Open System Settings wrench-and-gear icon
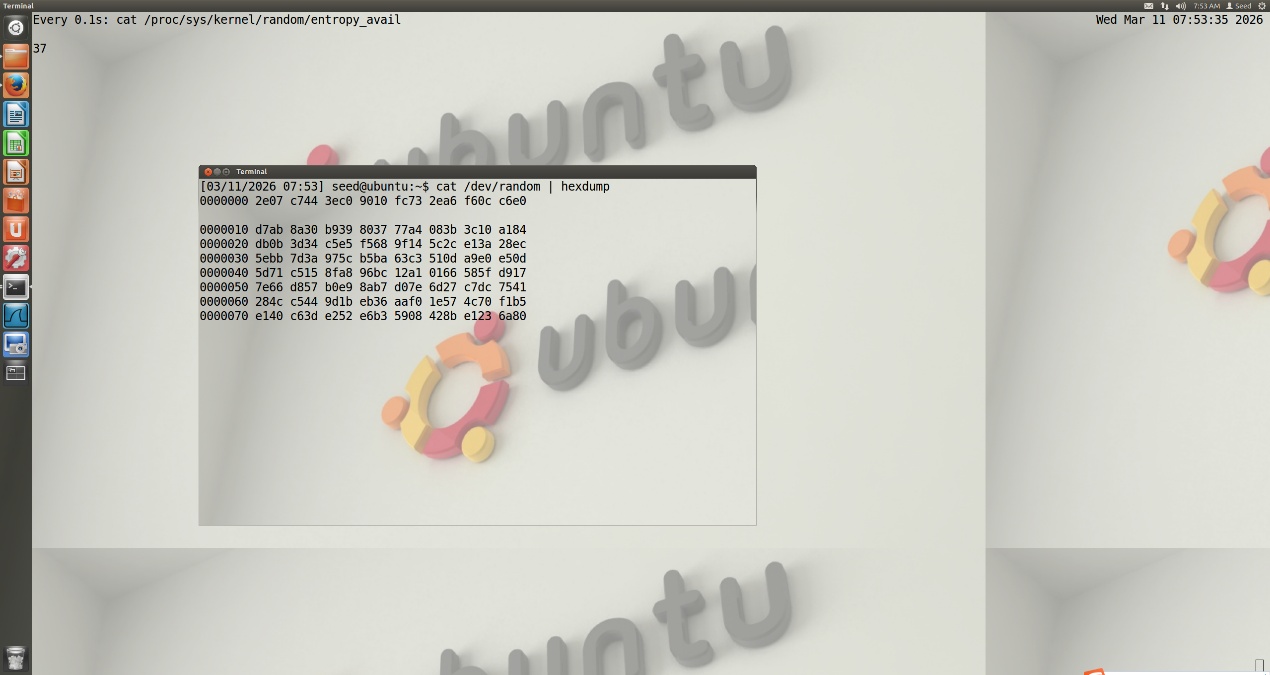The height and width of the screenshot is (675, 1270). pos(15,259)
